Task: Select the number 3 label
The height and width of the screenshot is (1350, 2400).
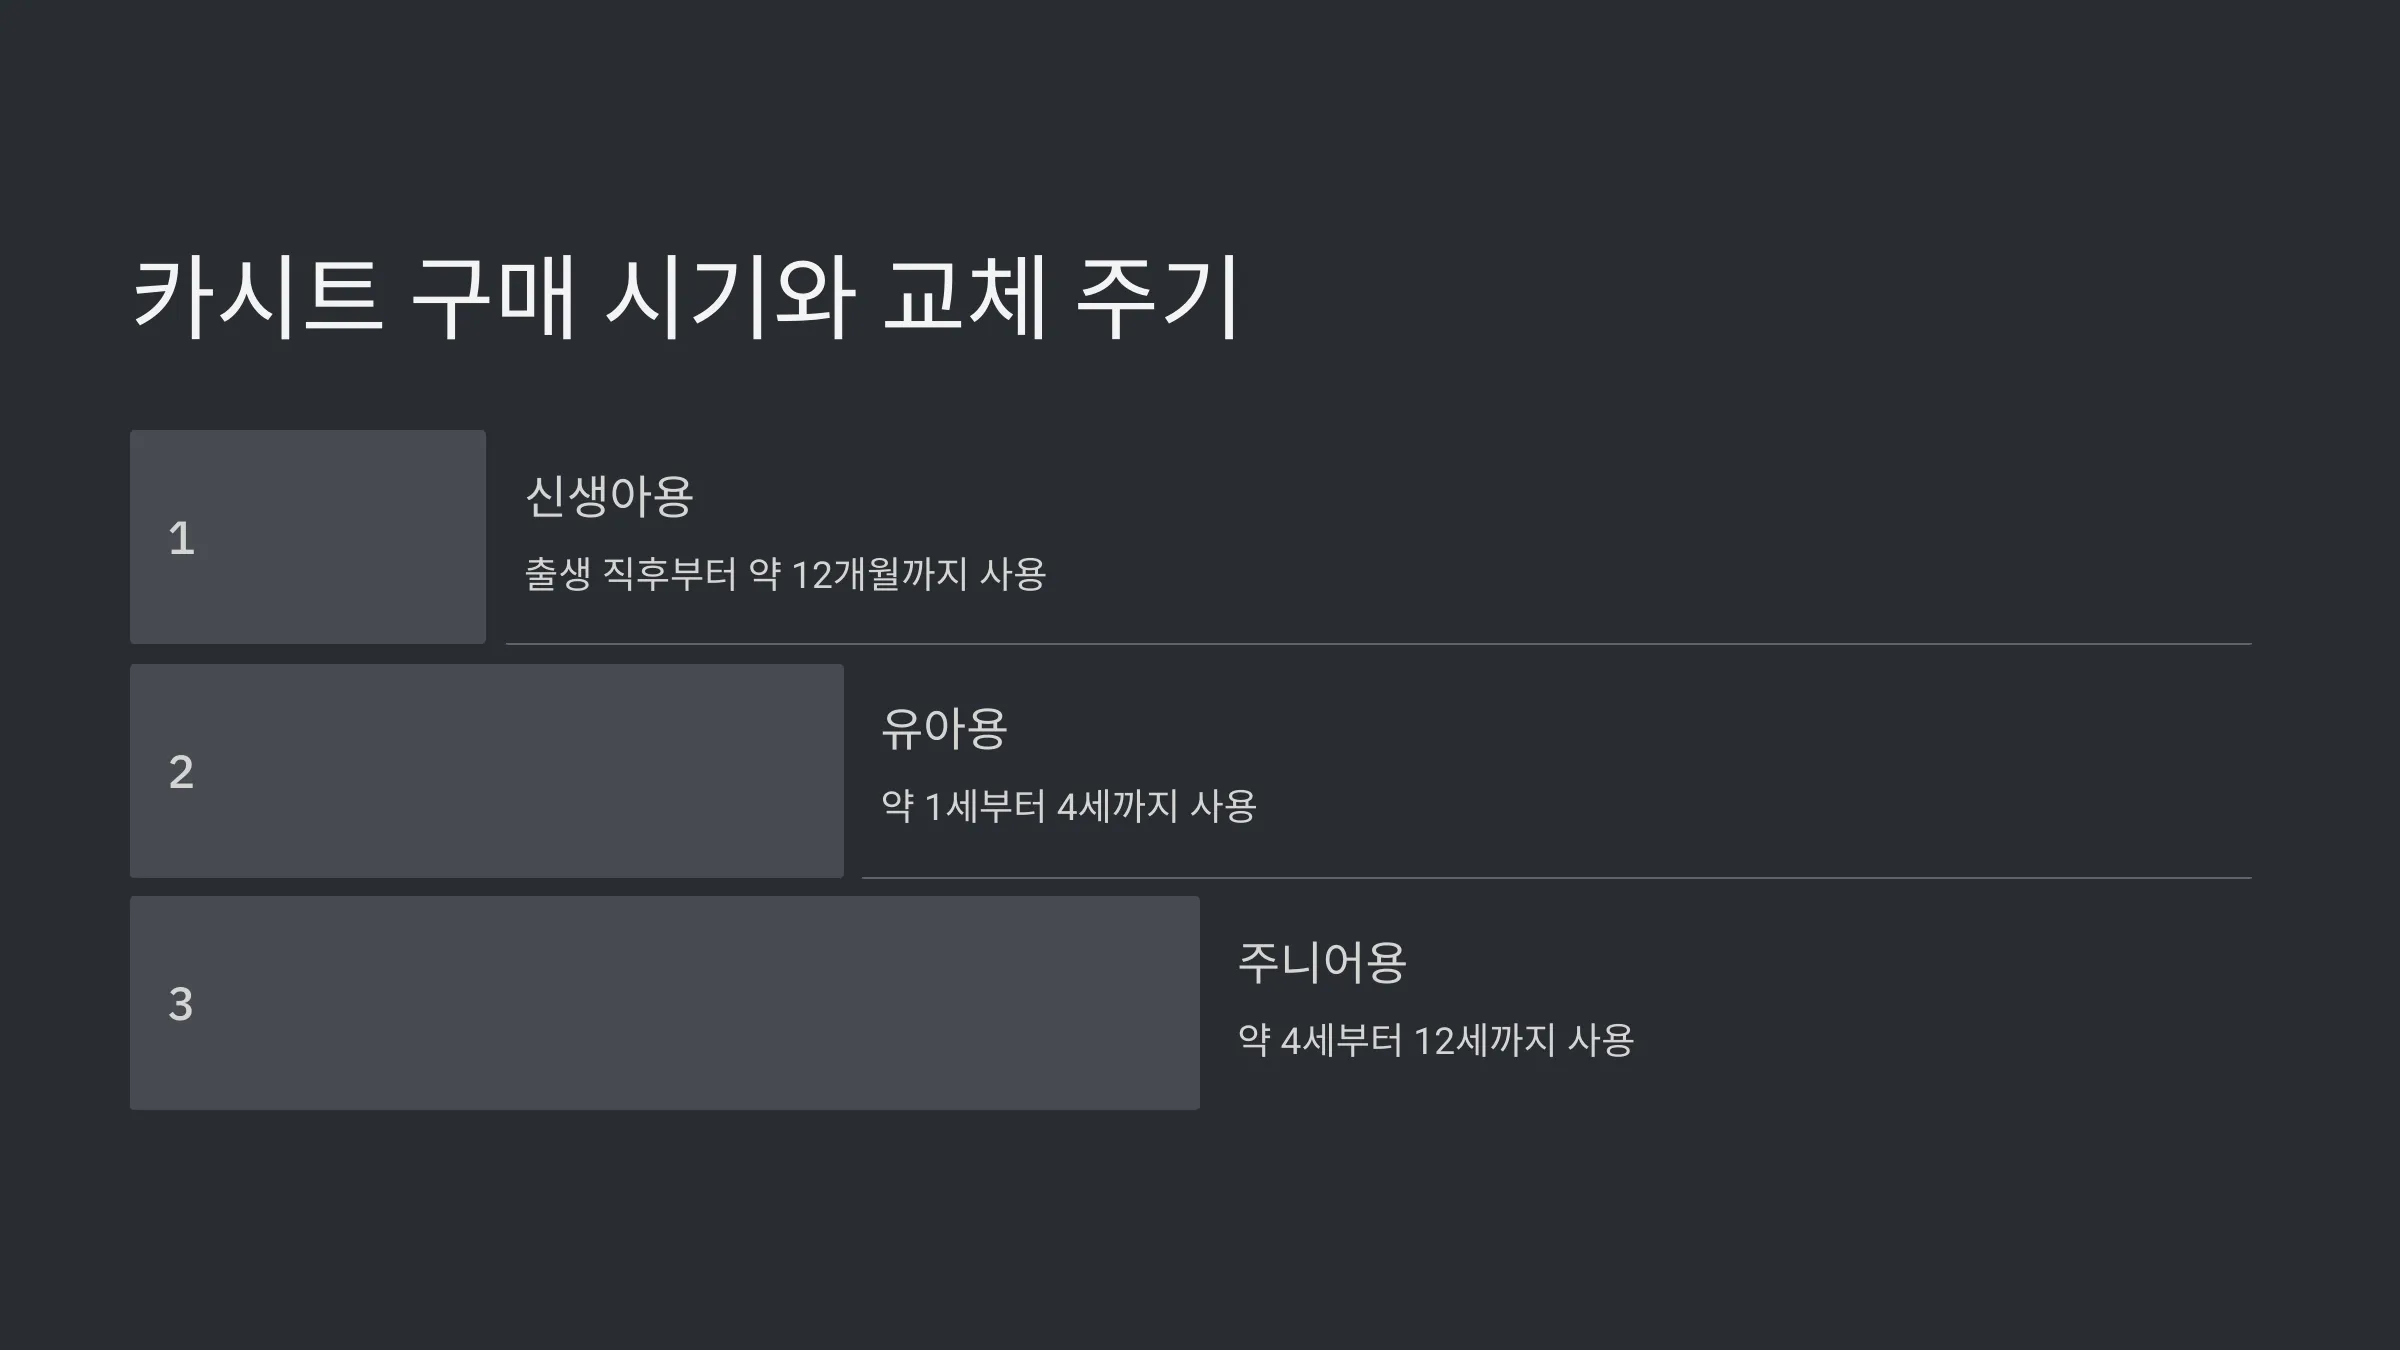Action: tap(181, 1004)
